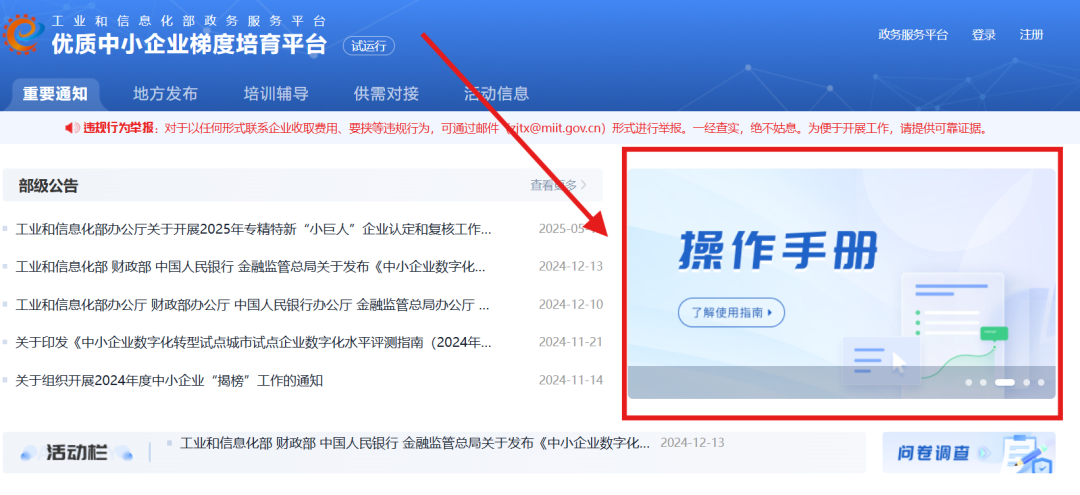Image resolution: width=1080 pixels, height=495 pixels.
Task: Open the 政务服务平台 link
Action: pos(913,35)
